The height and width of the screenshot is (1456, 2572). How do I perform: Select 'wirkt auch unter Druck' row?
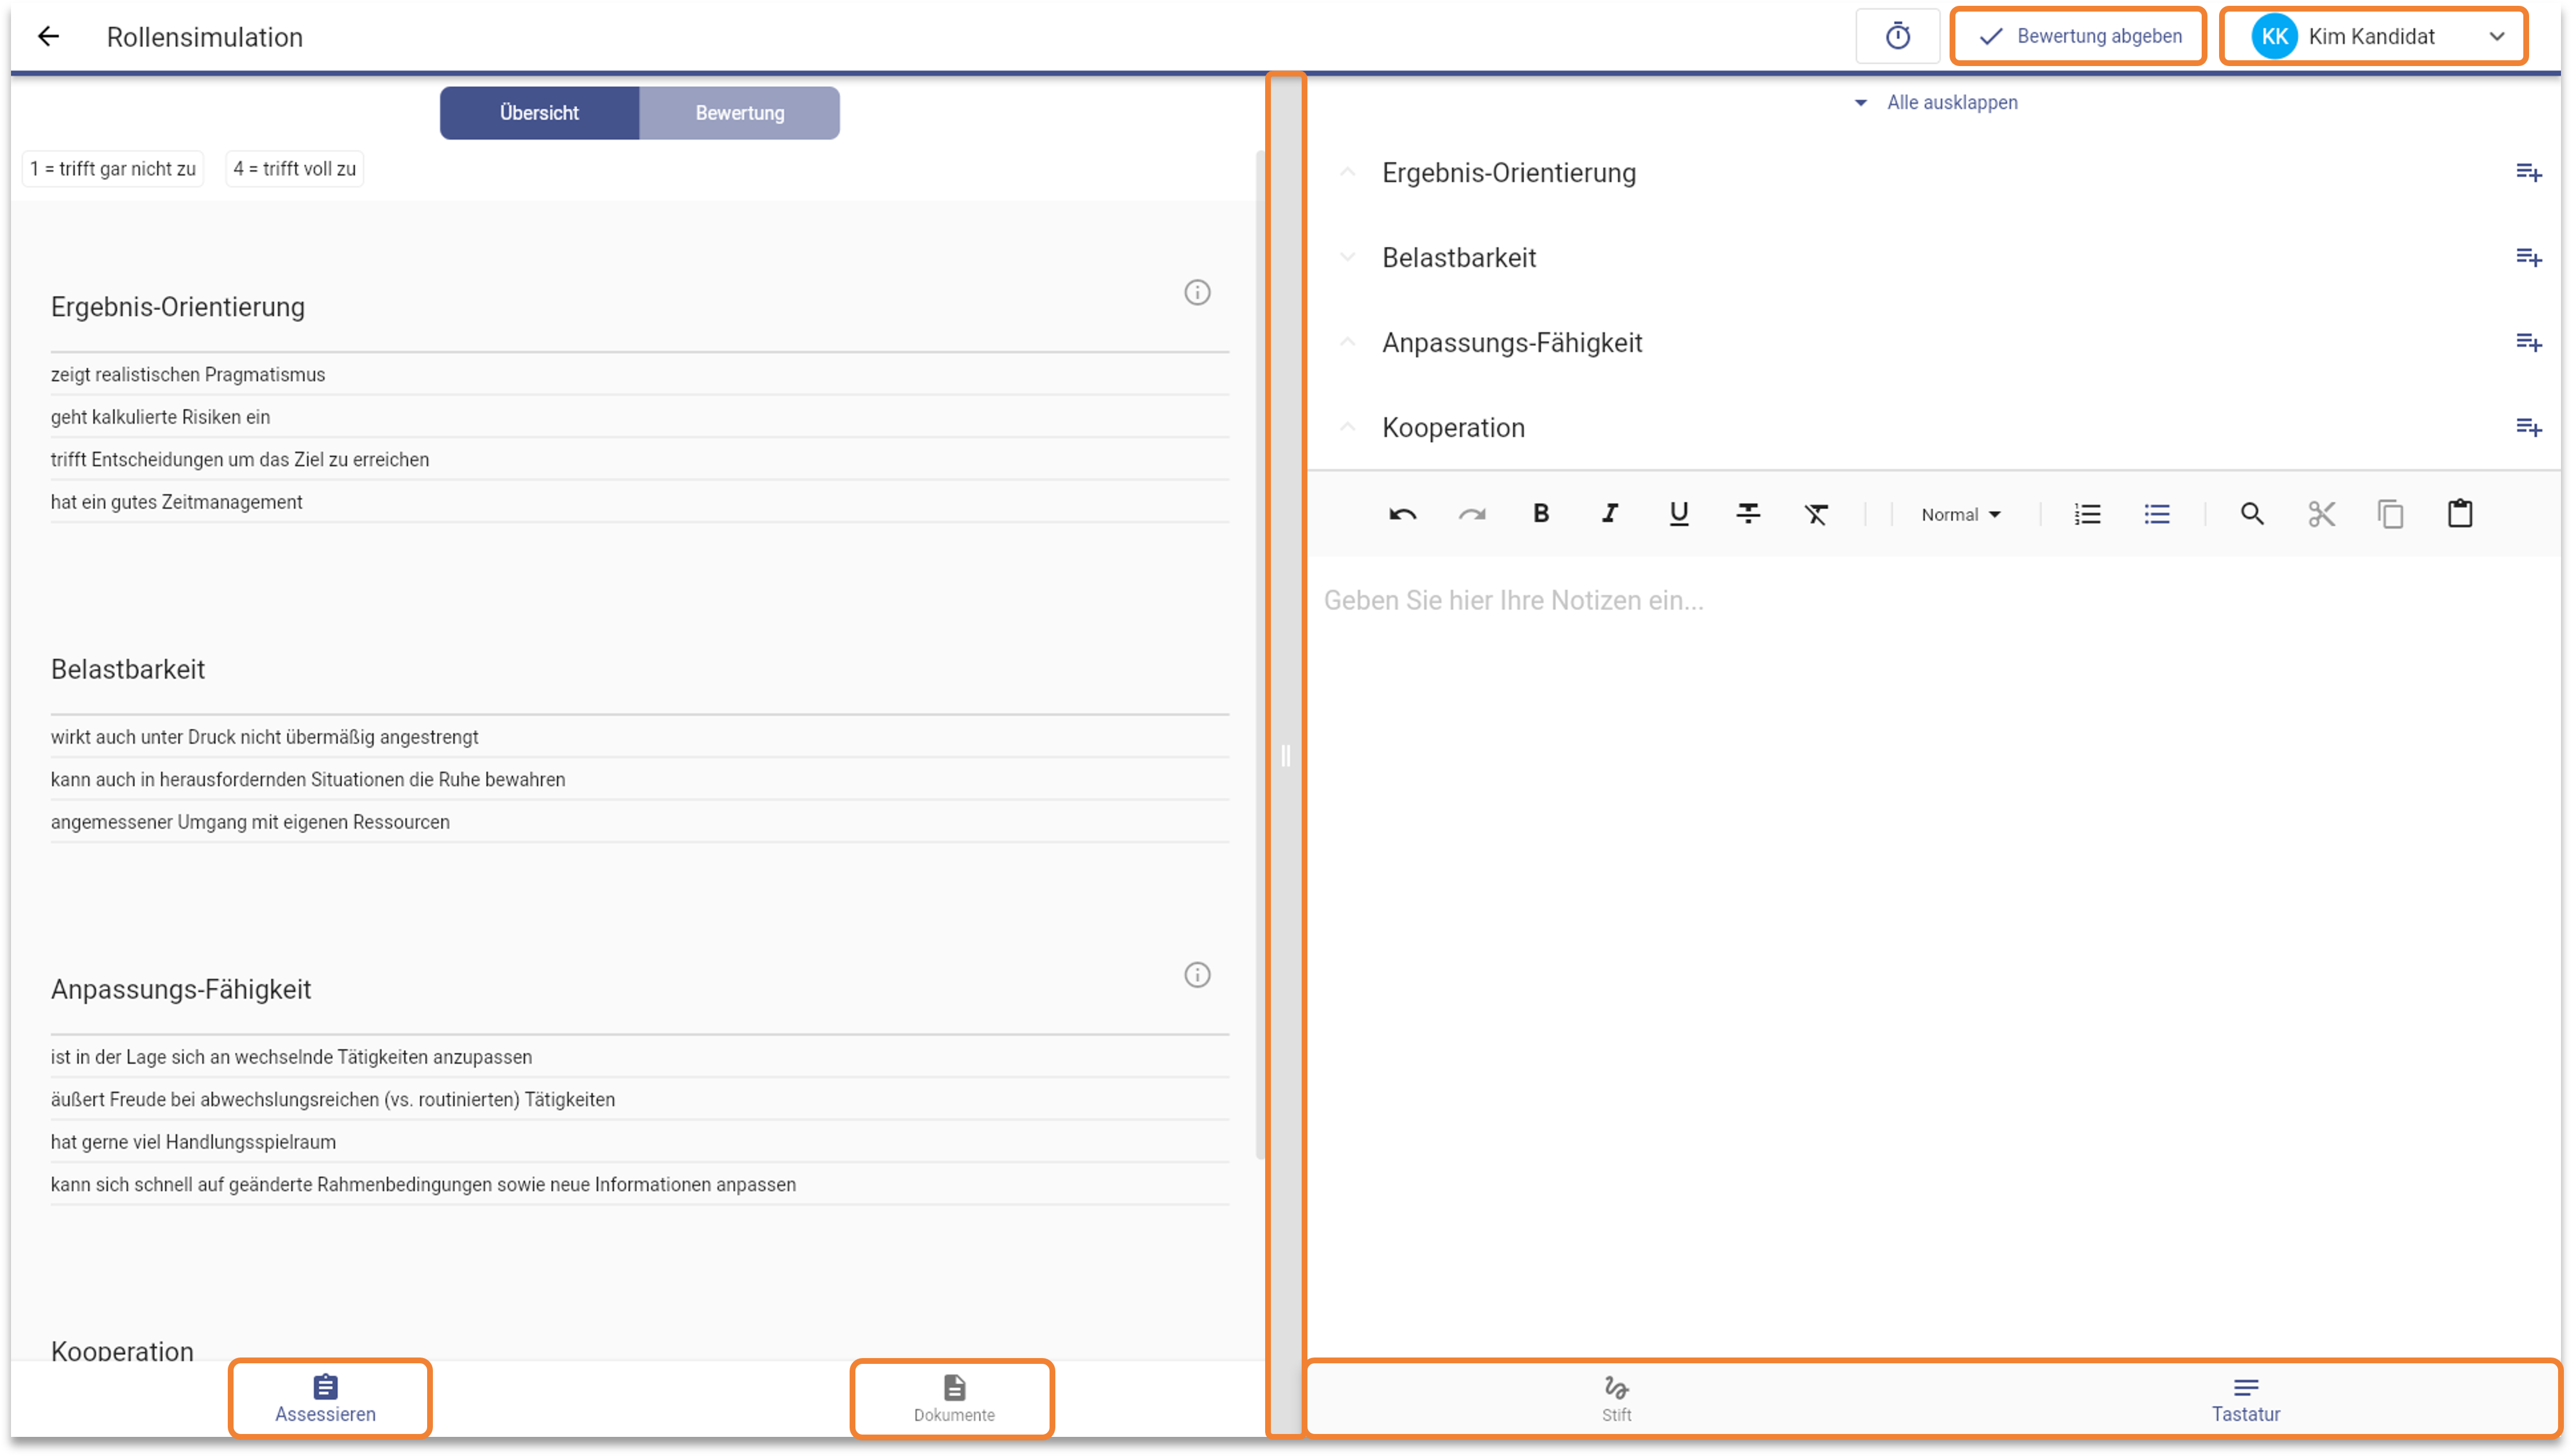639,737
